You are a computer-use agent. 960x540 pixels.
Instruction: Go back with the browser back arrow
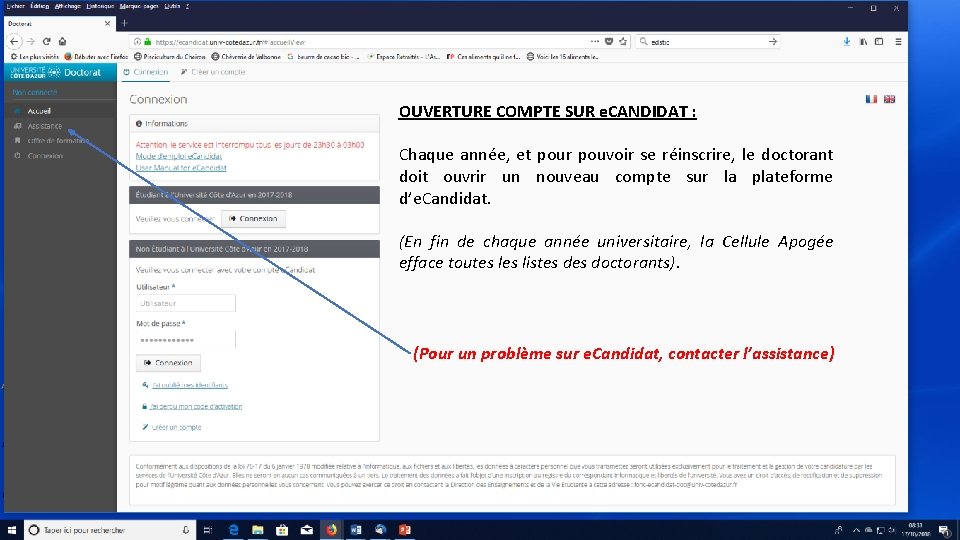[x=14, y=42]
